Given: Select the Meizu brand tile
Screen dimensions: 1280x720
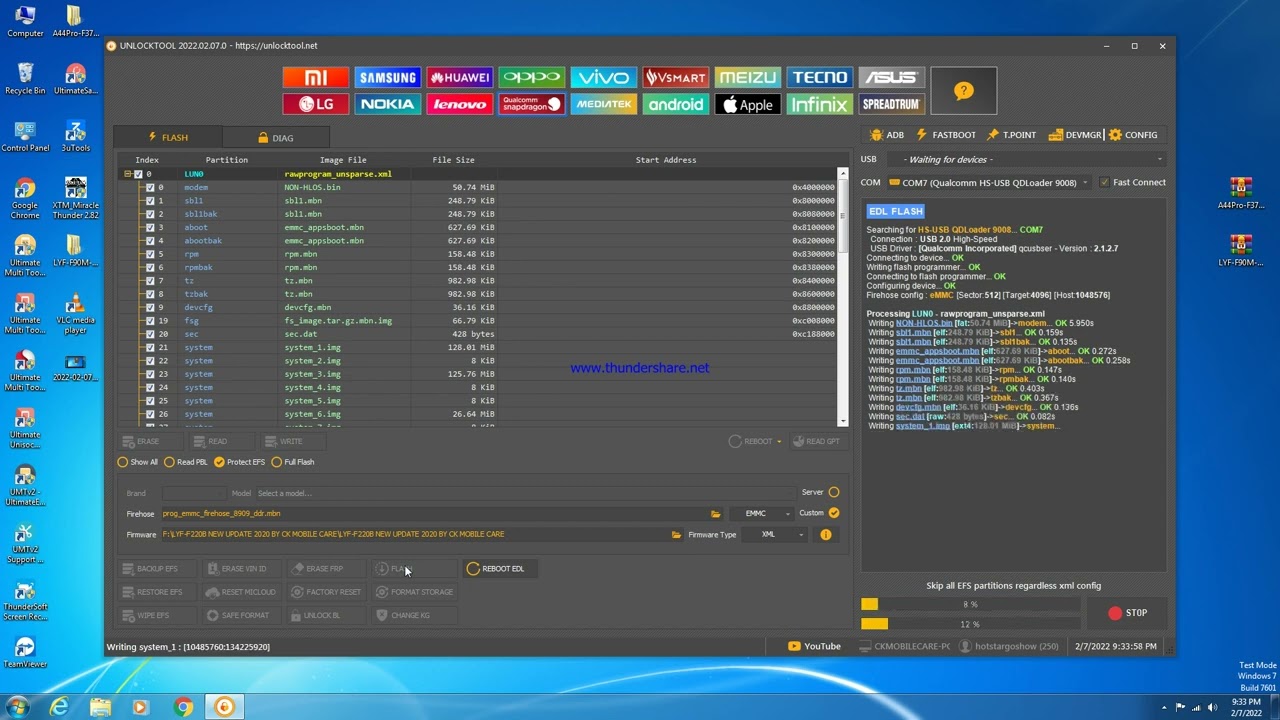Looking at the screenshot, I should tap(748, 77).
